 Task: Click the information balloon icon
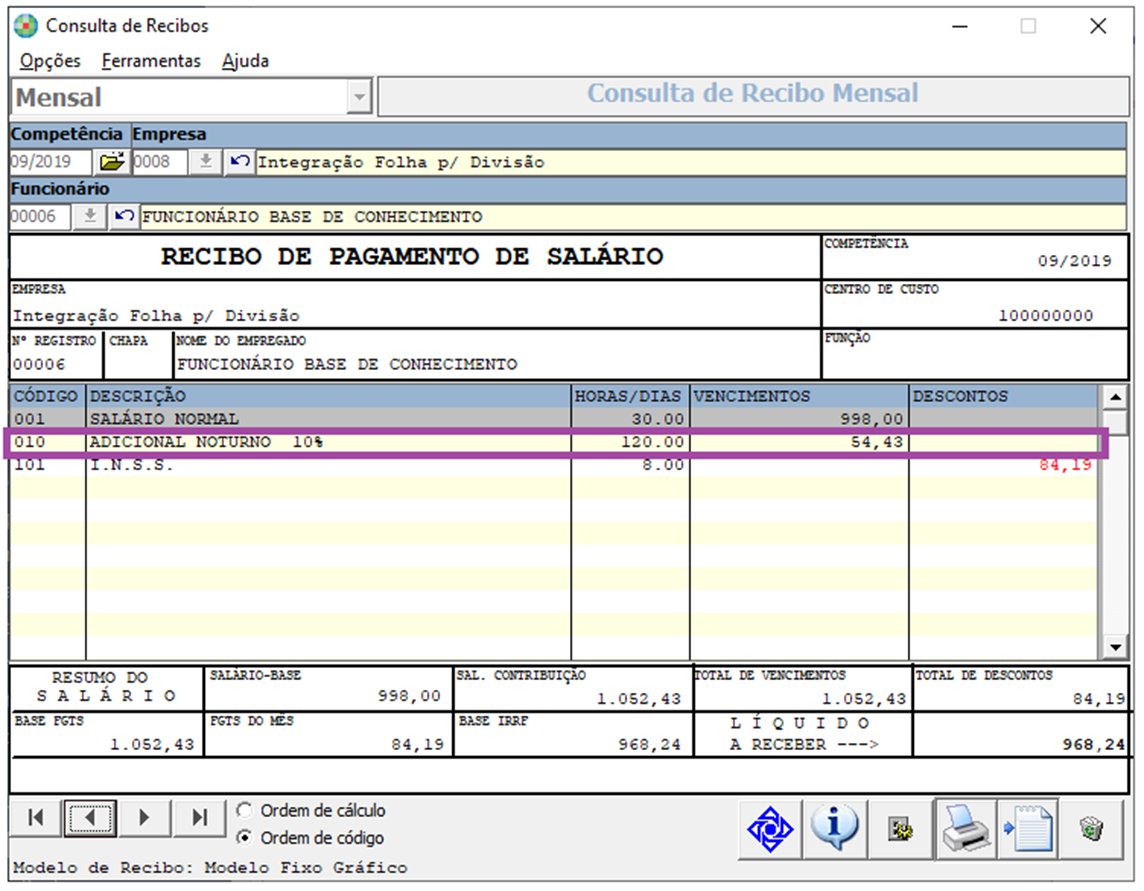835,829
